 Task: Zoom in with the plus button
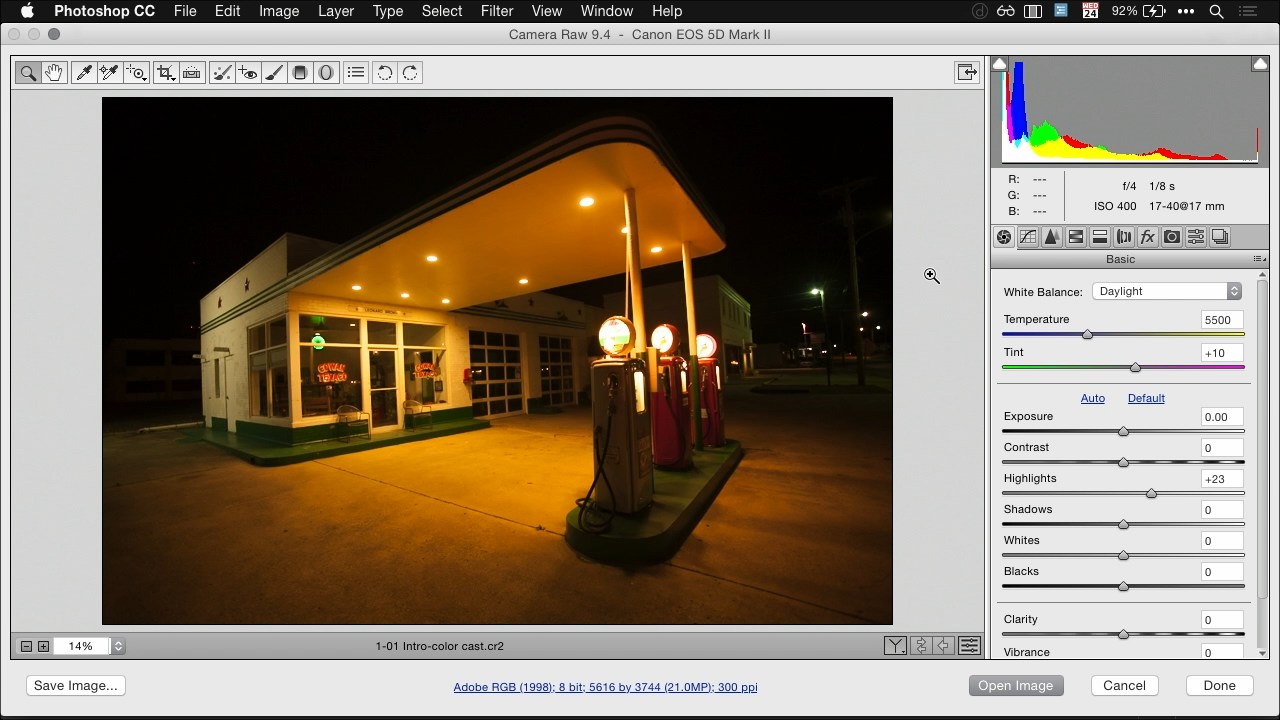click(x=43, y=646)
